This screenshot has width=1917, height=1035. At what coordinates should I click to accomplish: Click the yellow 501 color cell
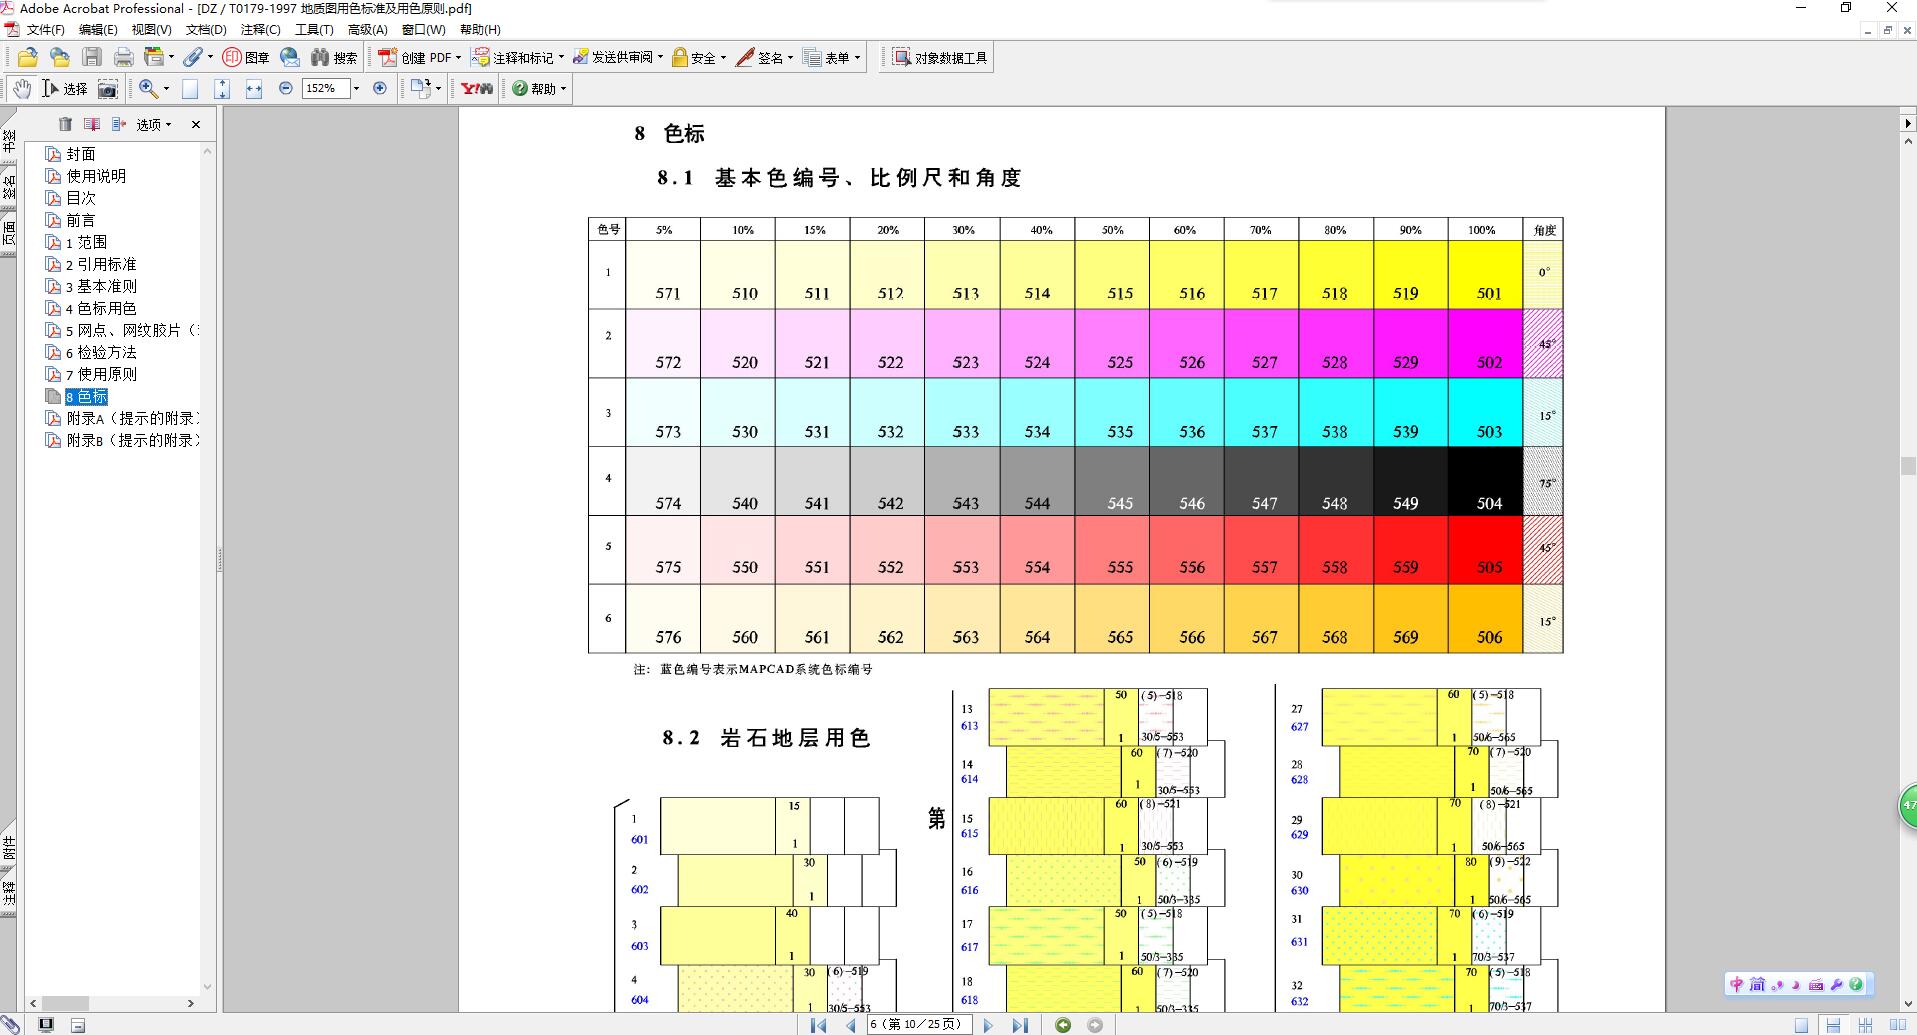point(1485,275)
